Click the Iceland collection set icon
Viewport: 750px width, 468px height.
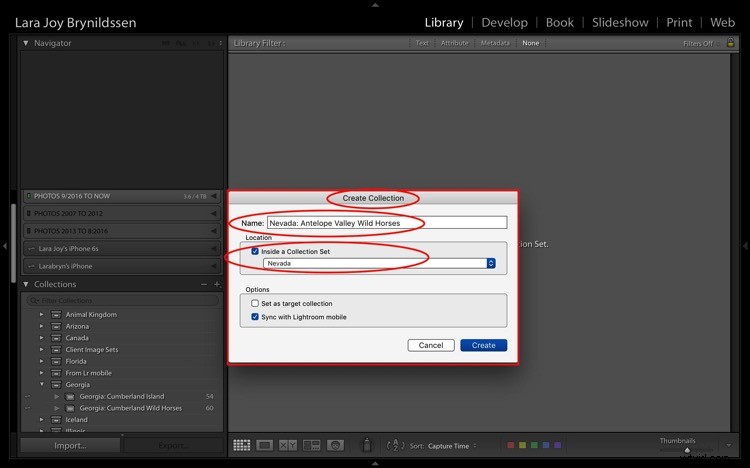(56, 420)
